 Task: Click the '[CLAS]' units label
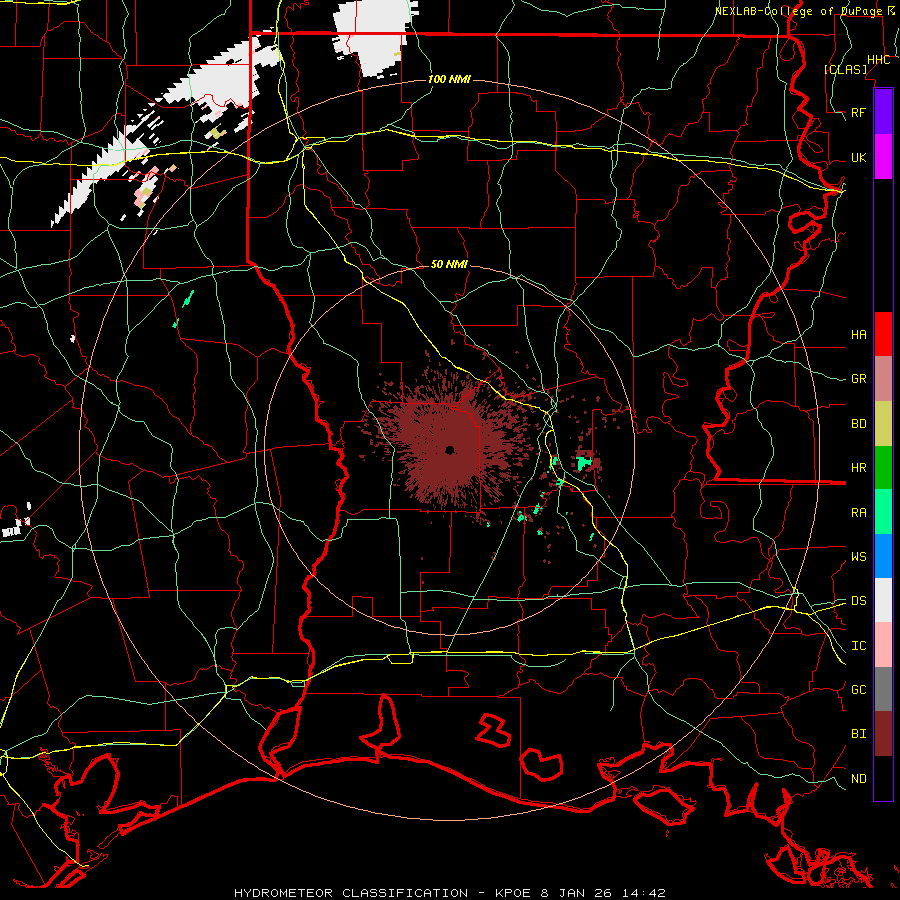[x=845, y=69]
